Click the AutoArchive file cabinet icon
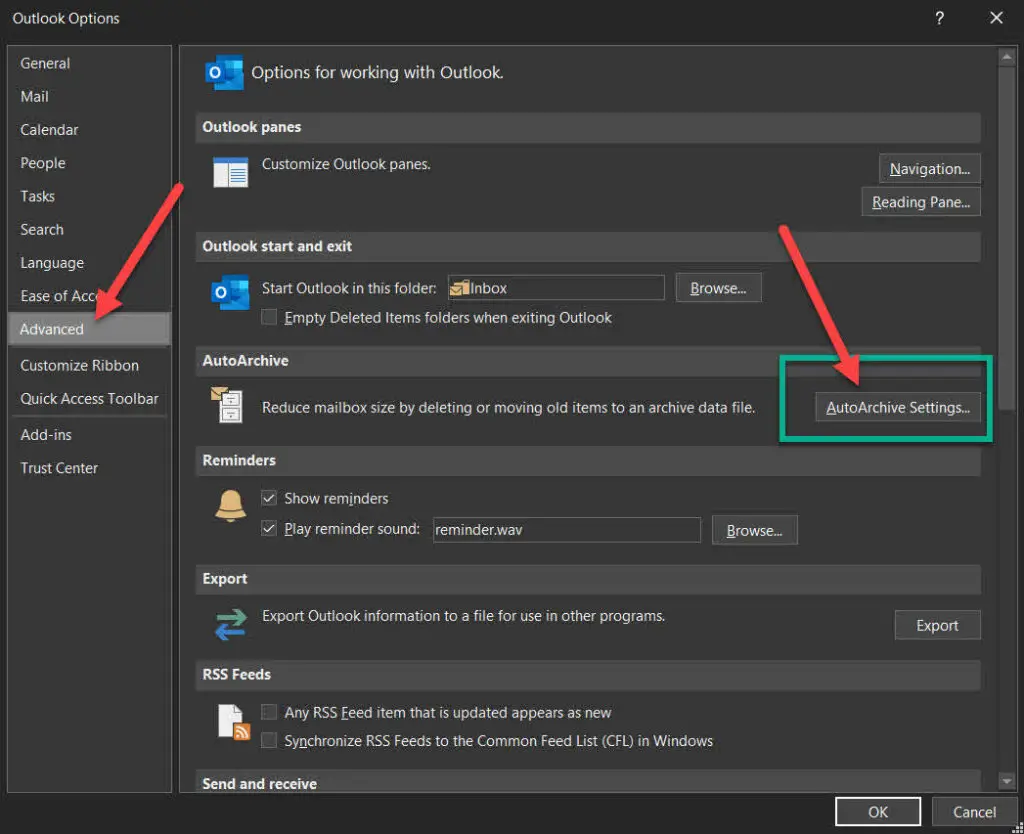Viewport: 1024px width, 834px height. (x=227, y=404)
